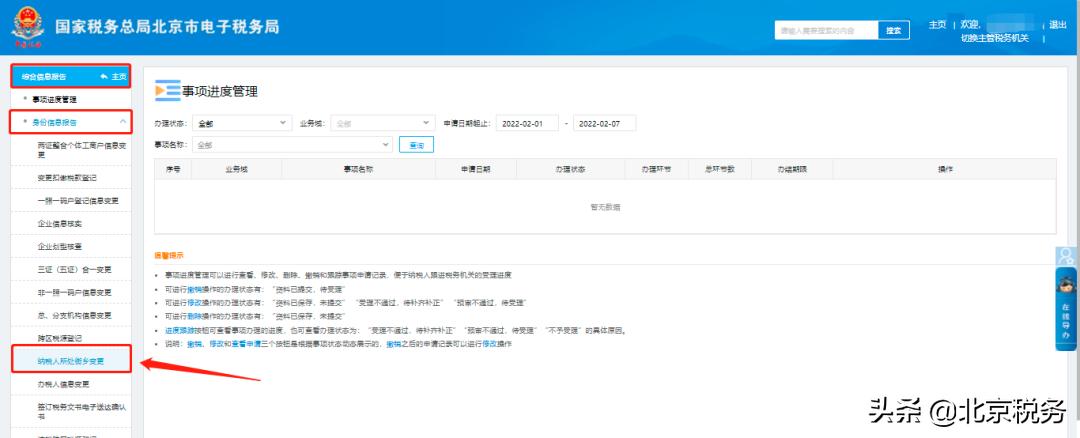Click the 国家税务总局北京市电子税务局 title

[x=167, y=27]
